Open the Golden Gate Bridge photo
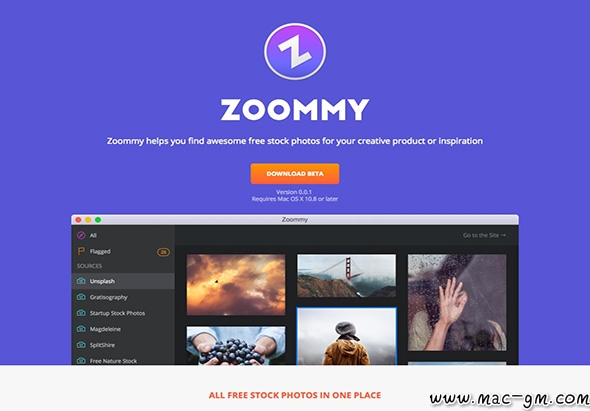The height and width of the screenshot is (411, 590). pyautogui.click(x=347, y=276)
